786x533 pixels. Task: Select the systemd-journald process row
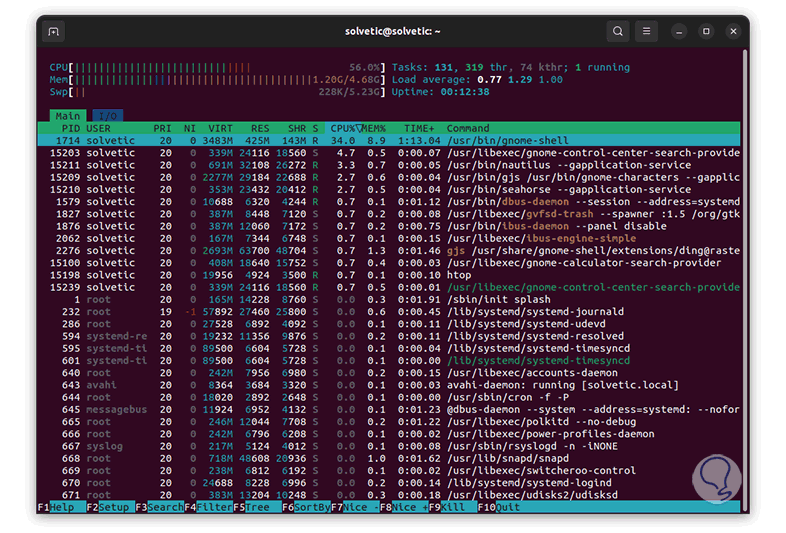pos(389,312)
